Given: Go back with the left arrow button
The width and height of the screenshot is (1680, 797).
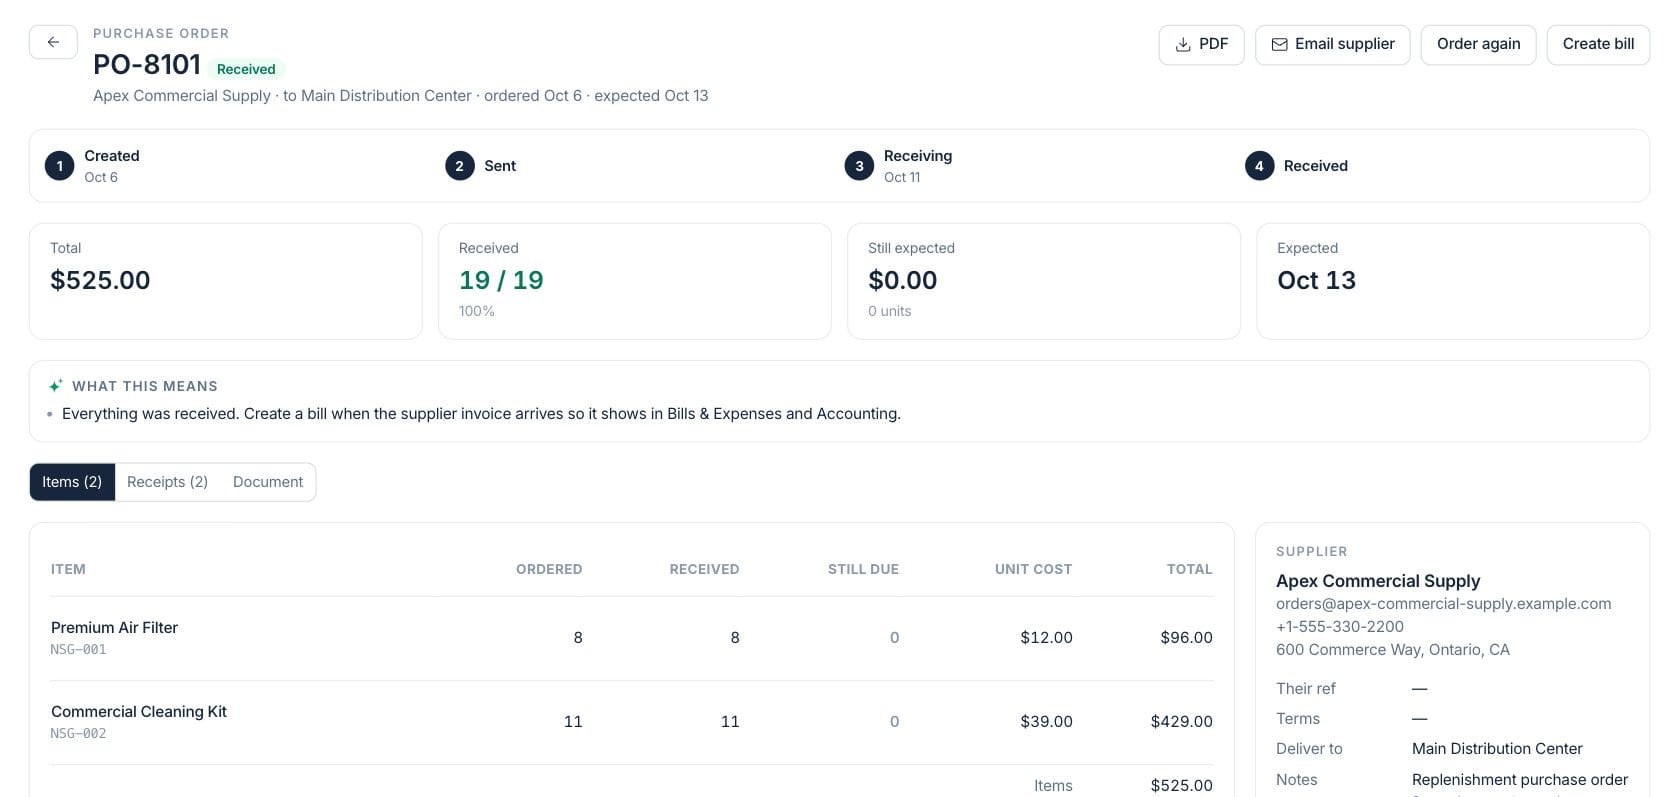Looking at the screenshot, I should click(53, 42).
